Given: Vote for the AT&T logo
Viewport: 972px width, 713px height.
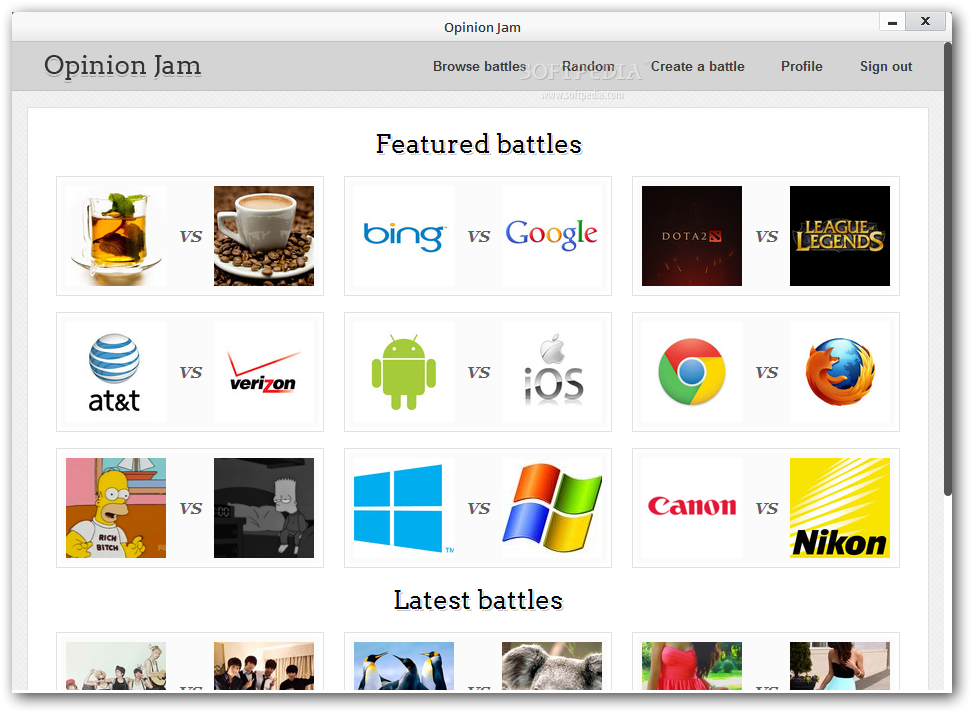Looking at the screenshot, I should 116,372.
